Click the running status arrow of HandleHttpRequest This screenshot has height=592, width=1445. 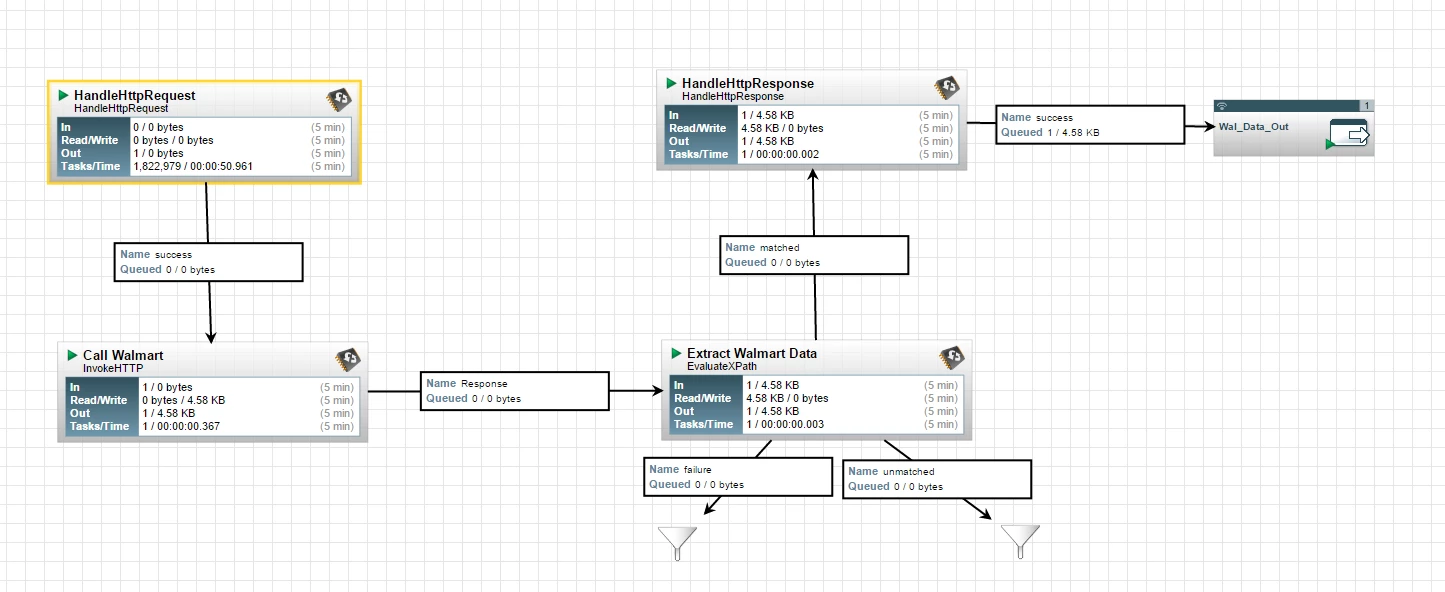click(x=64, y=95)
